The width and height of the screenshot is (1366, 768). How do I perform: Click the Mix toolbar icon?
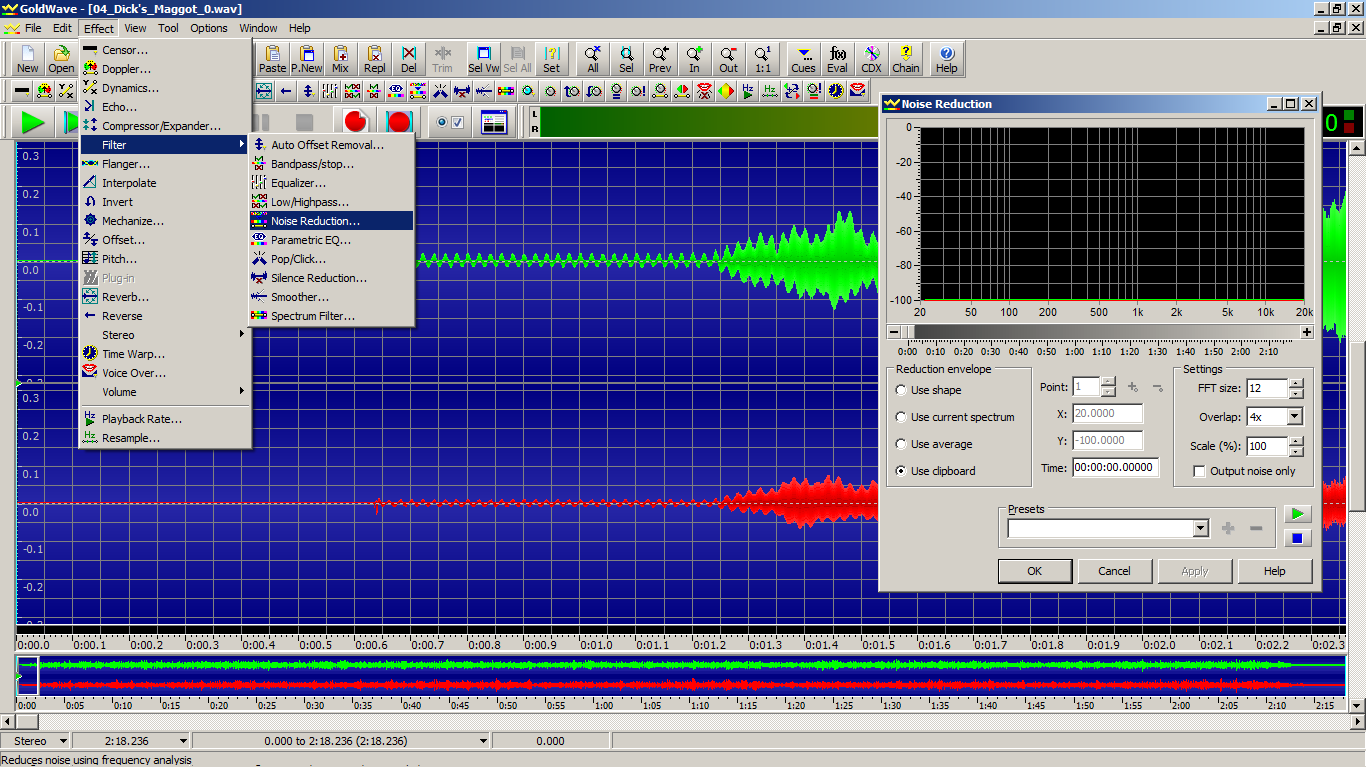point(340,59)
